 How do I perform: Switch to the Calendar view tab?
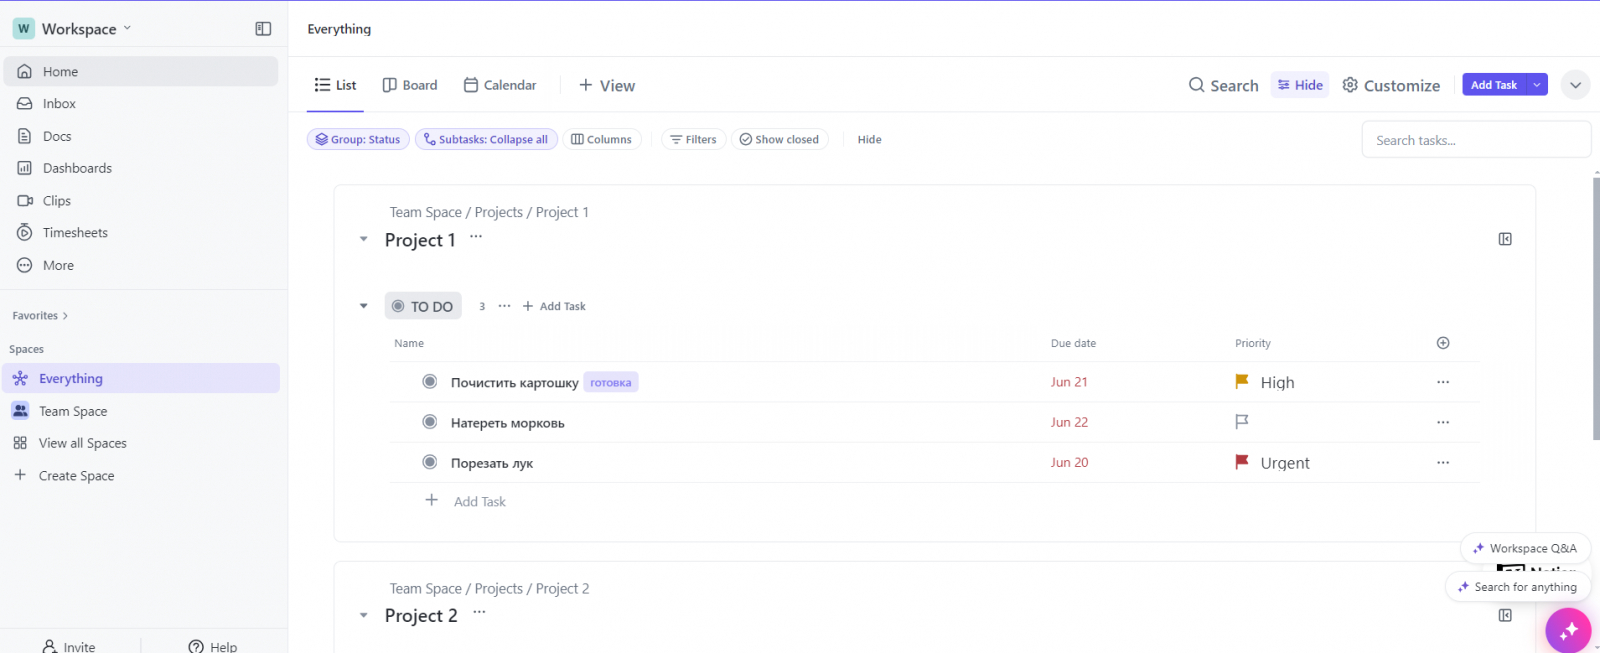(x=500, y=85)
